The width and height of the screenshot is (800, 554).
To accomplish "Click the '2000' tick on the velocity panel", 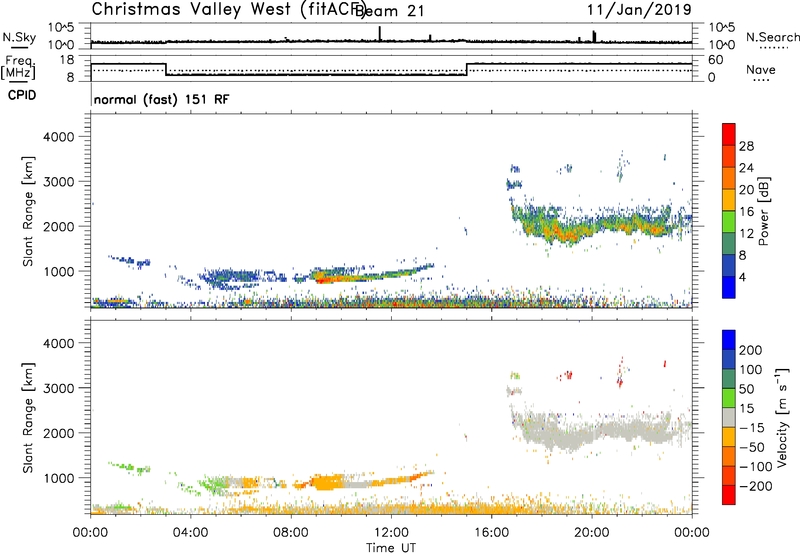I will coord(58,433).
